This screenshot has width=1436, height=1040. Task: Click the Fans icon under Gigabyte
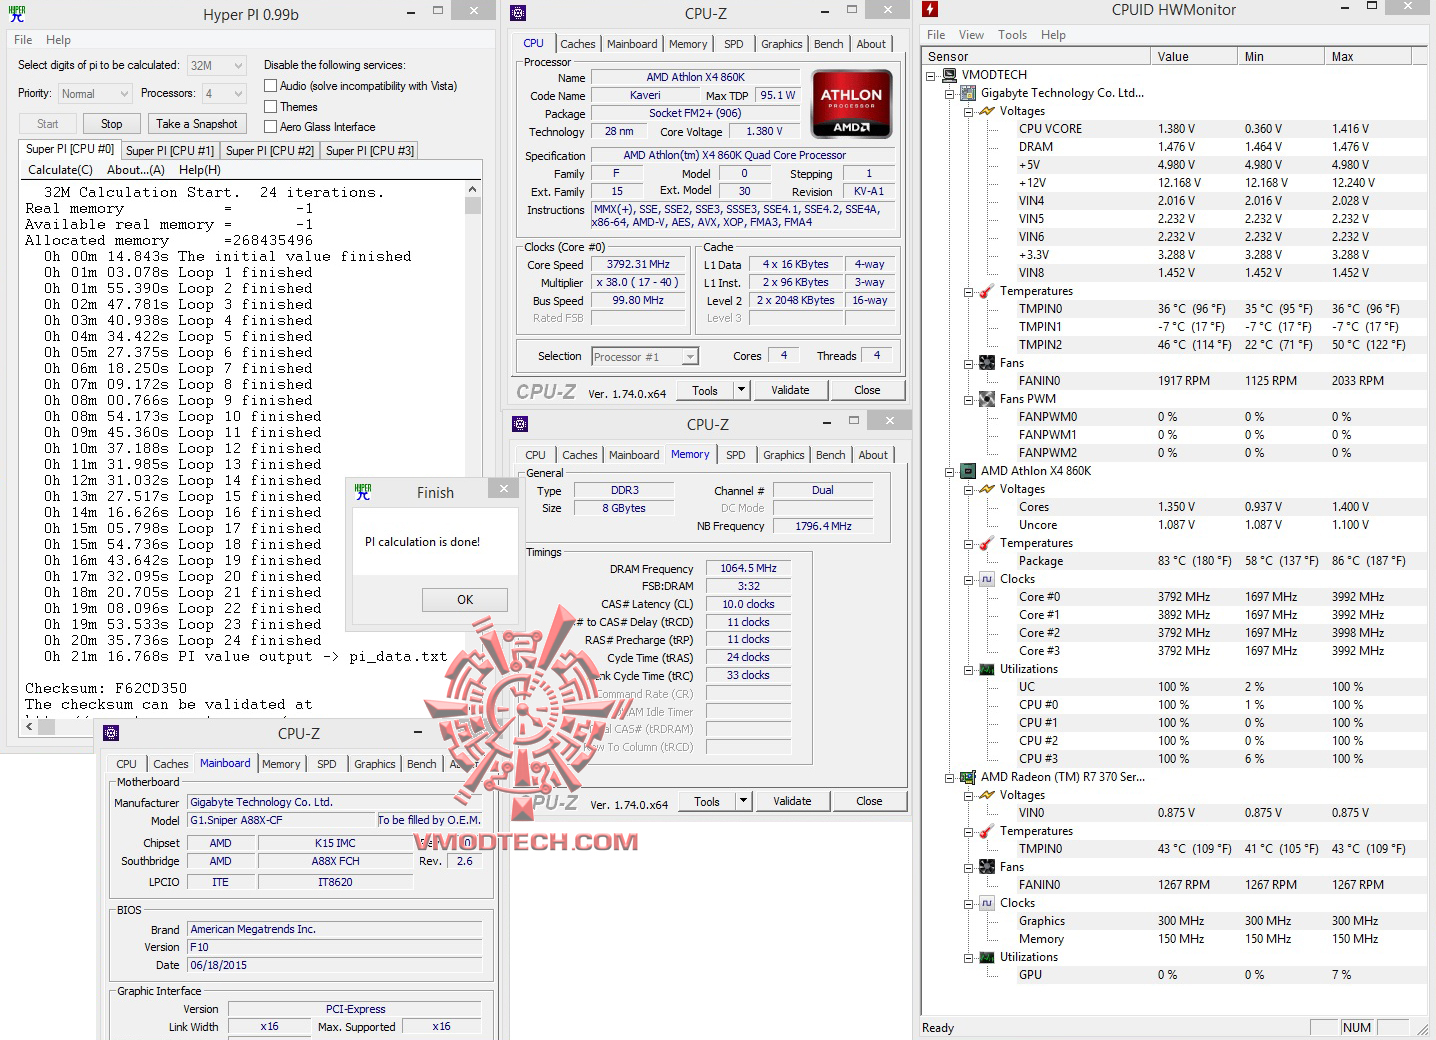(x=987, y=363)
